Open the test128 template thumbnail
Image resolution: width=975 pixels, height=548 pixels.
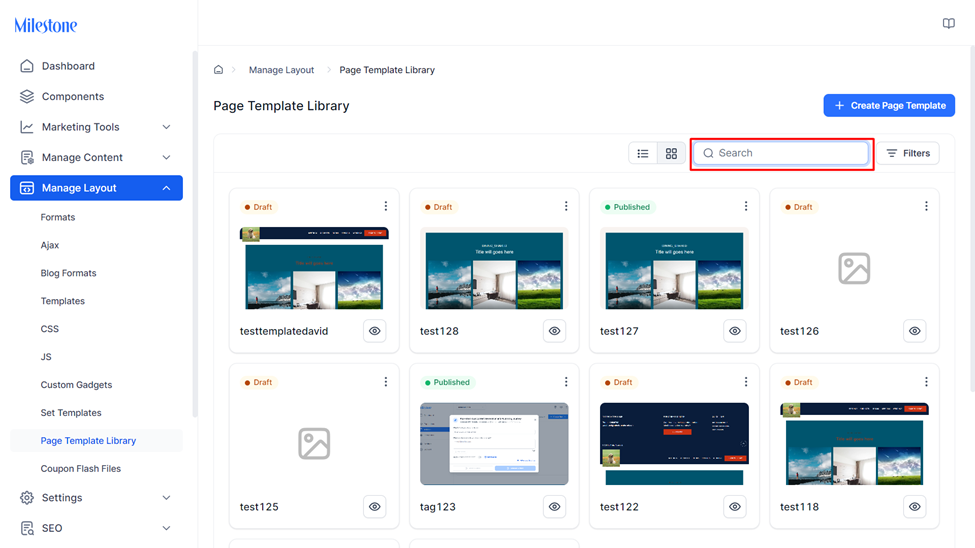tap(494, 268)
